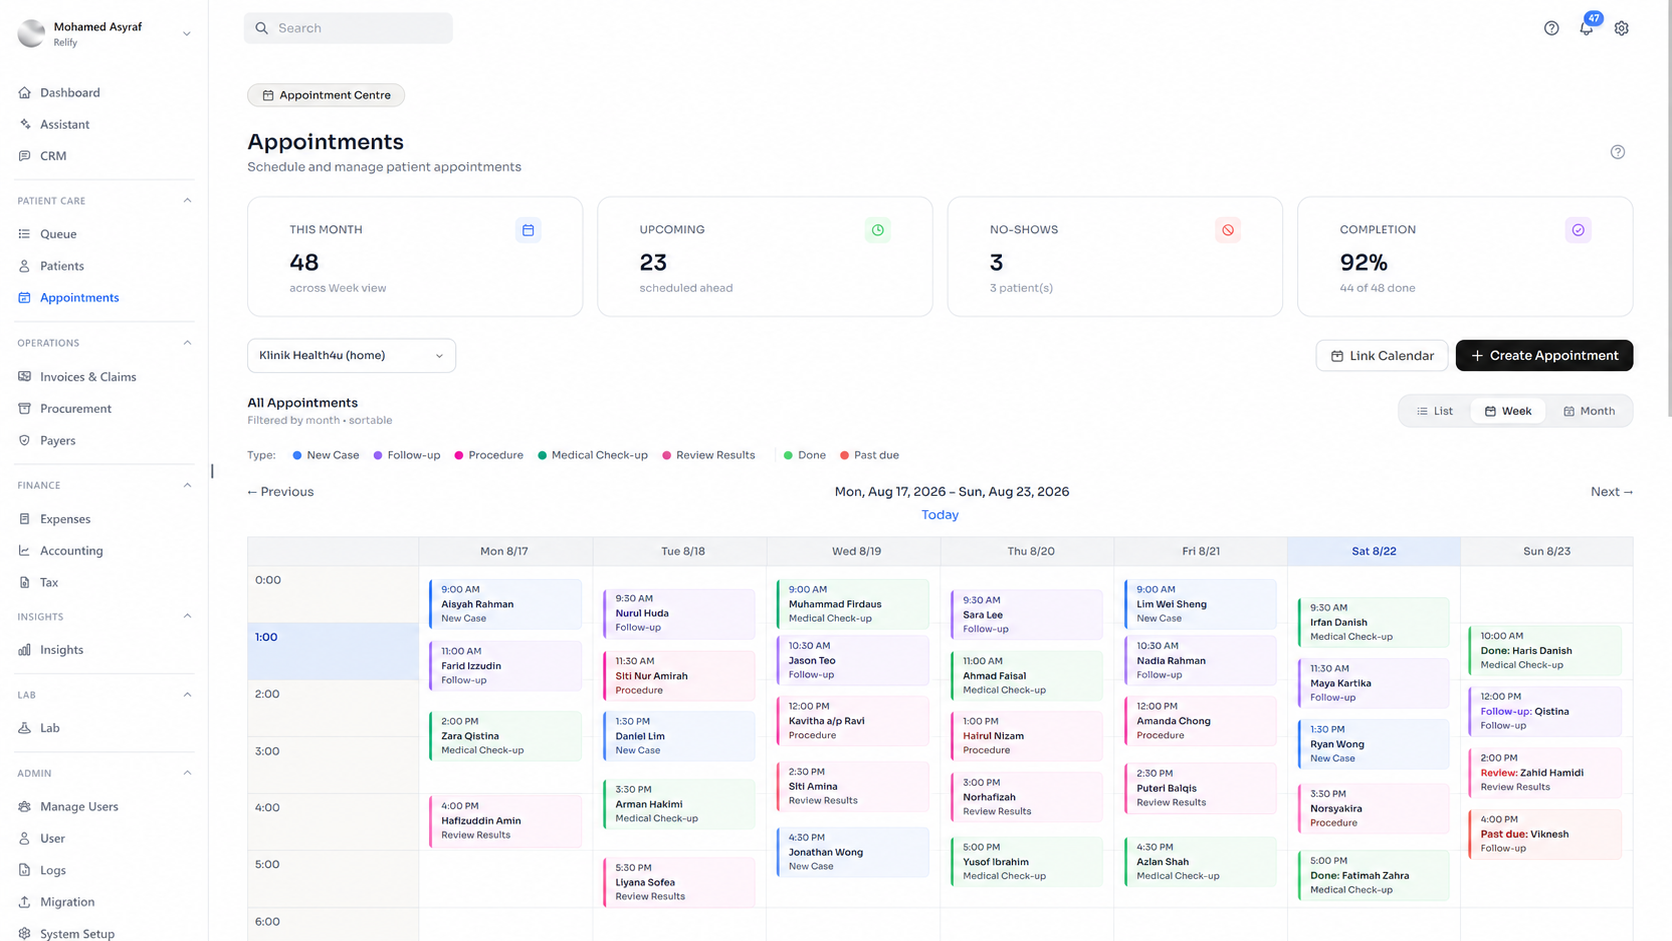
Task: Open the help icon in the top bar
Action: point(1551,28)
